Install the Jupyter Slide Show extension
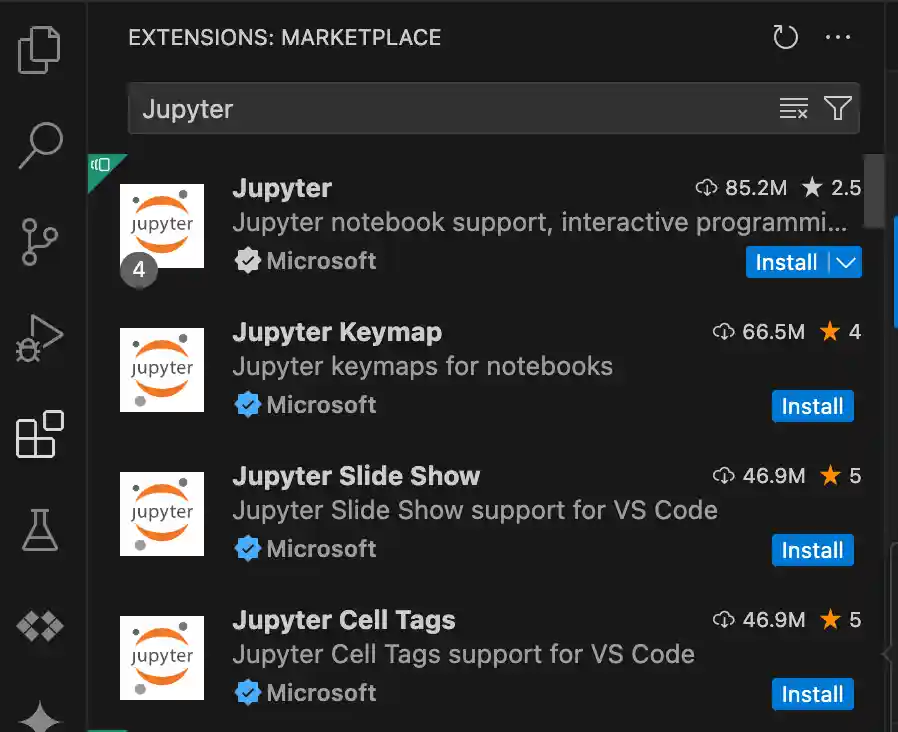Image resolution: width=898 pixels, height=732 pixels. pyautogui.click(x=812, y=550)
